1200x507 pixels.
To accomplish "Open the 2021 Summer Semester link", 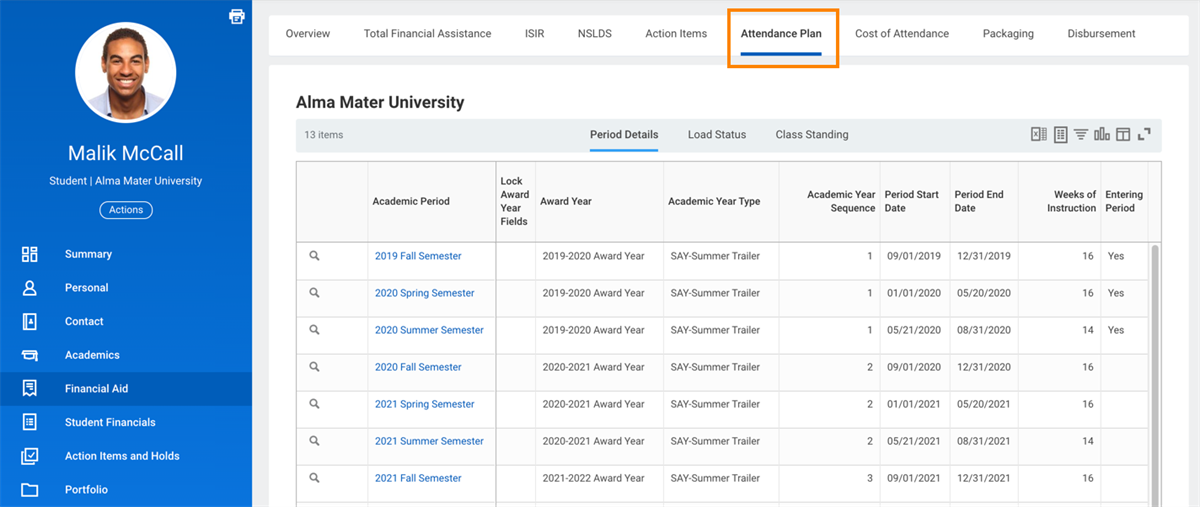I will tap(429, 441).
